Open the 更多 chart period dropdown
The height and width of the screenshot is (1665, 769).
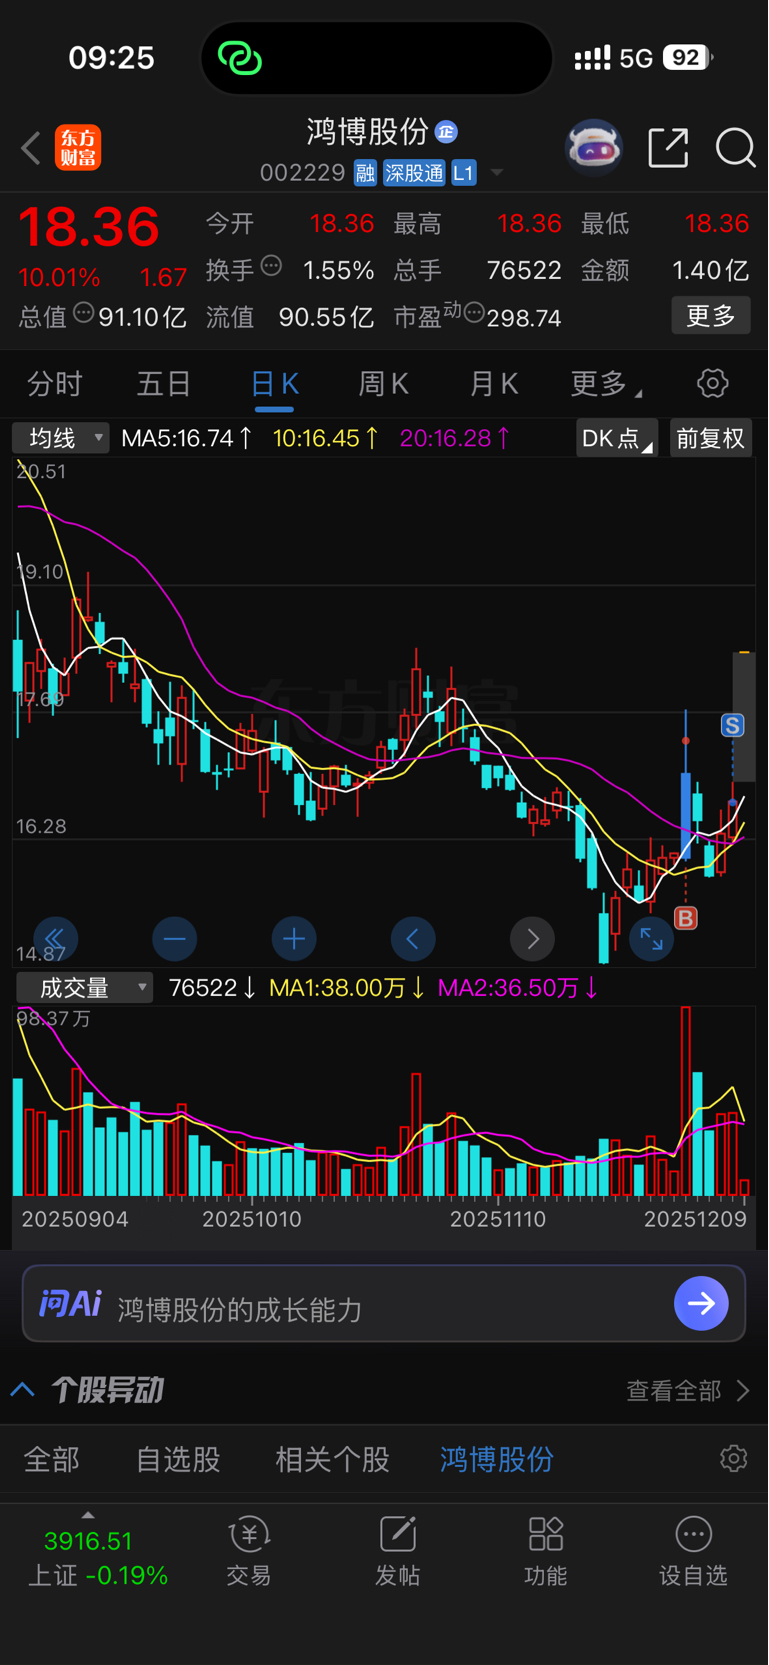tap(606, 384)
